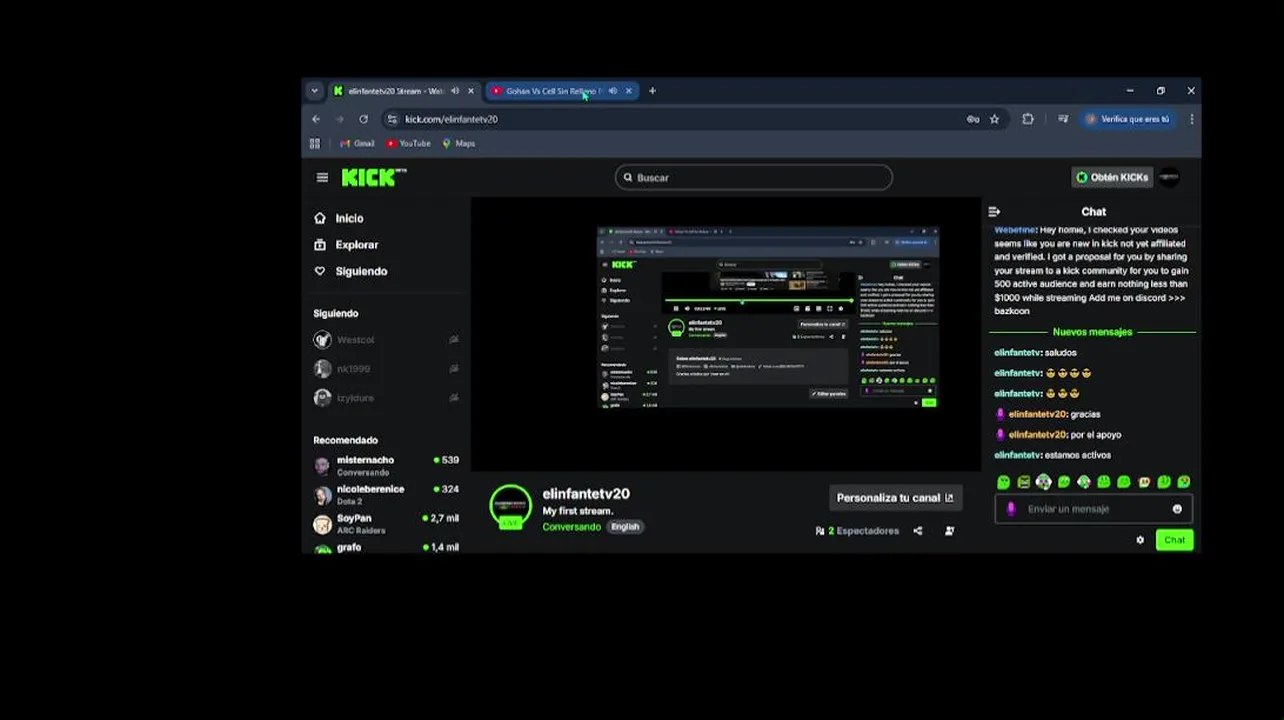Open Chrome three-dot menu
The width and height of the screenshot is (1284, 720).
tap(1191, 119)
